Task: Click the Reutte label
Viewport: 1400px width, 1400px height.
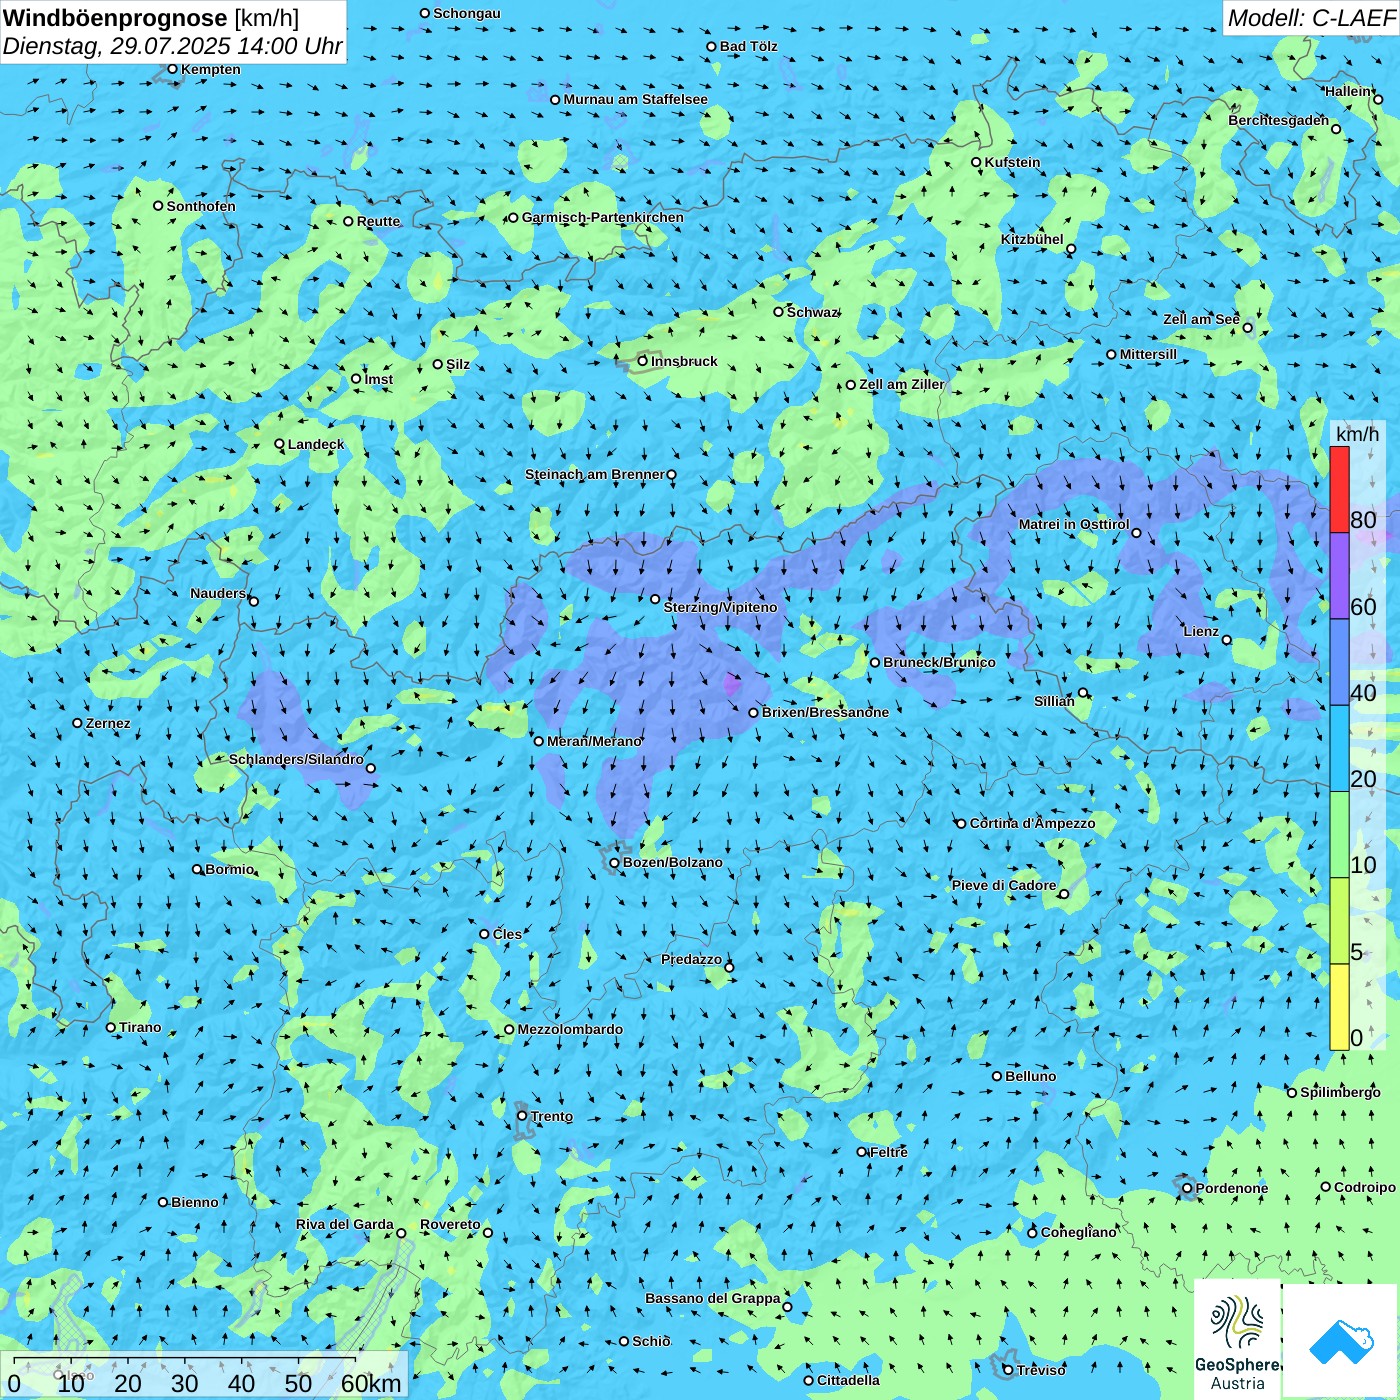Action: [378, 221]
